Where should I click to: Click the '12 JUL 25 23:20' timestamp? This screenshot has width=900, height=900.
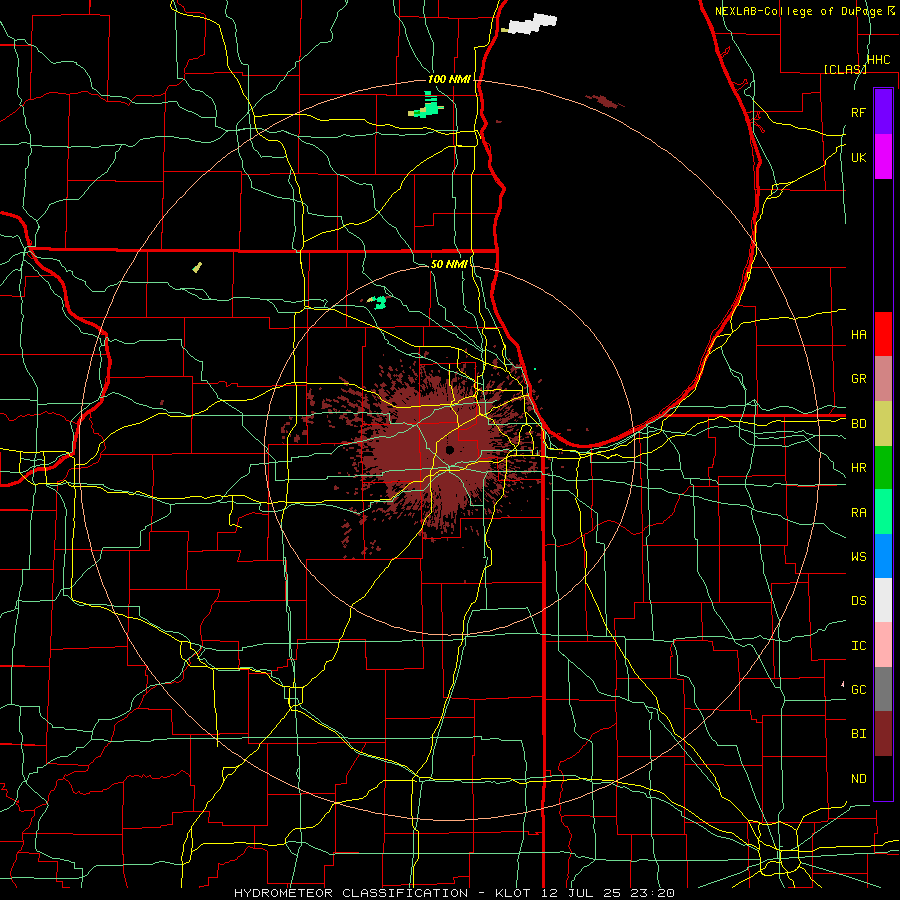608,893
